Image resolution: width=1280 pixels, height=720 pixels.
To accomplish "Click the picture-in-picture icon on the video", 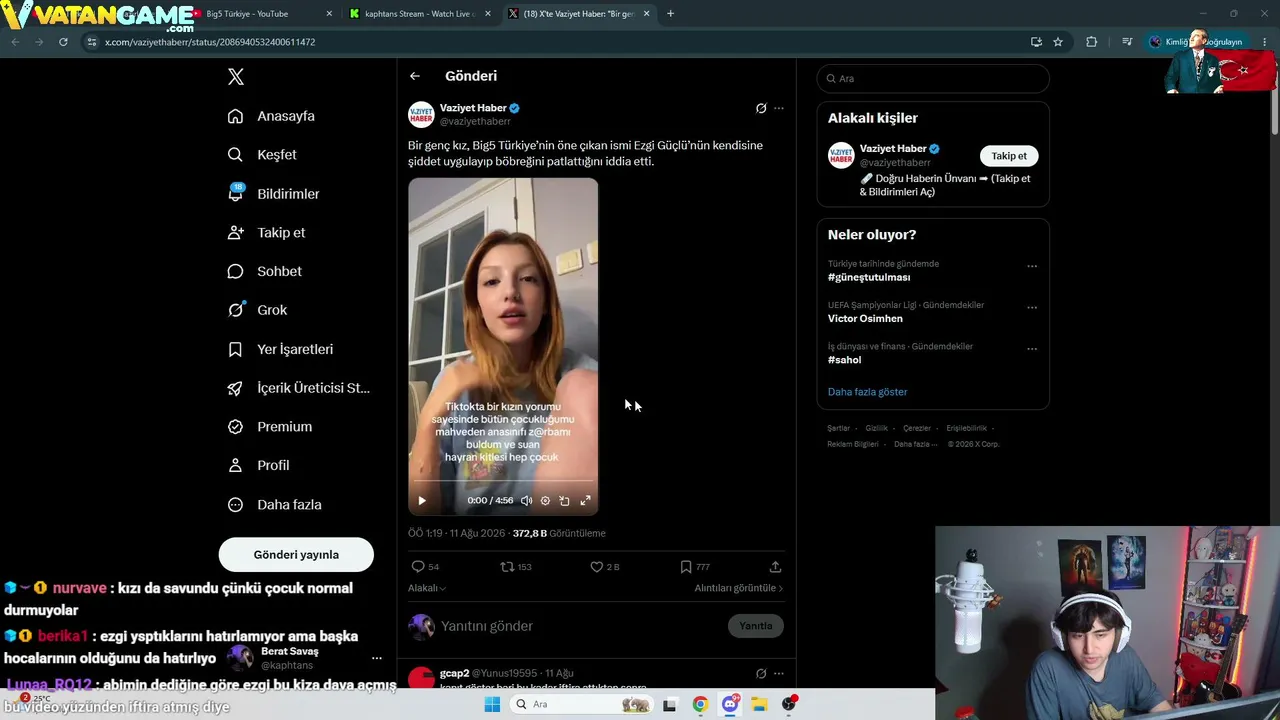I will pyautogui.click(x=564, y=501).
